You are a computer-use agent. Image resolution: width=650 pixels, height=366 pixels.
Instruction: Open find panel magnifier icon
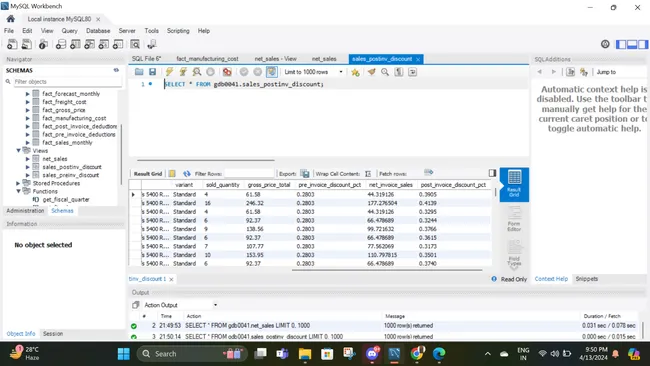click(385, 72)
